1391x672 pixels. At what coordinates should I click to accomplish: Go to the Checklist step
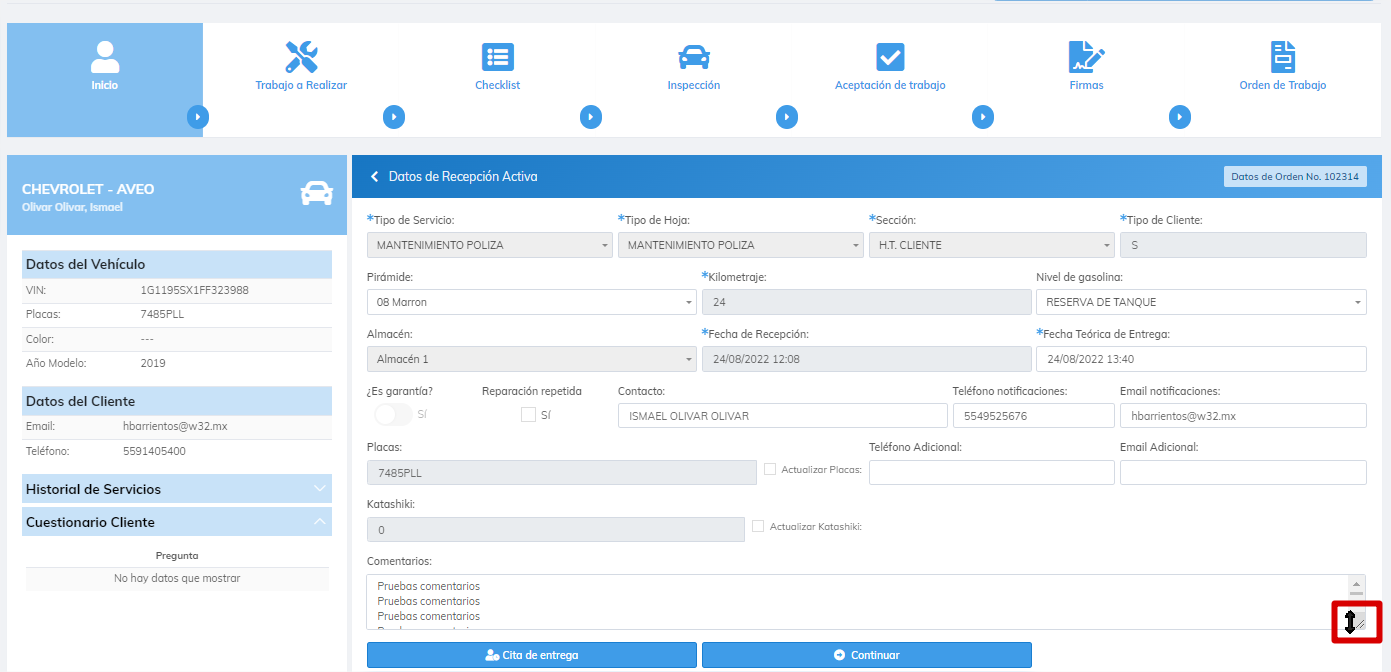pos(497,86)
